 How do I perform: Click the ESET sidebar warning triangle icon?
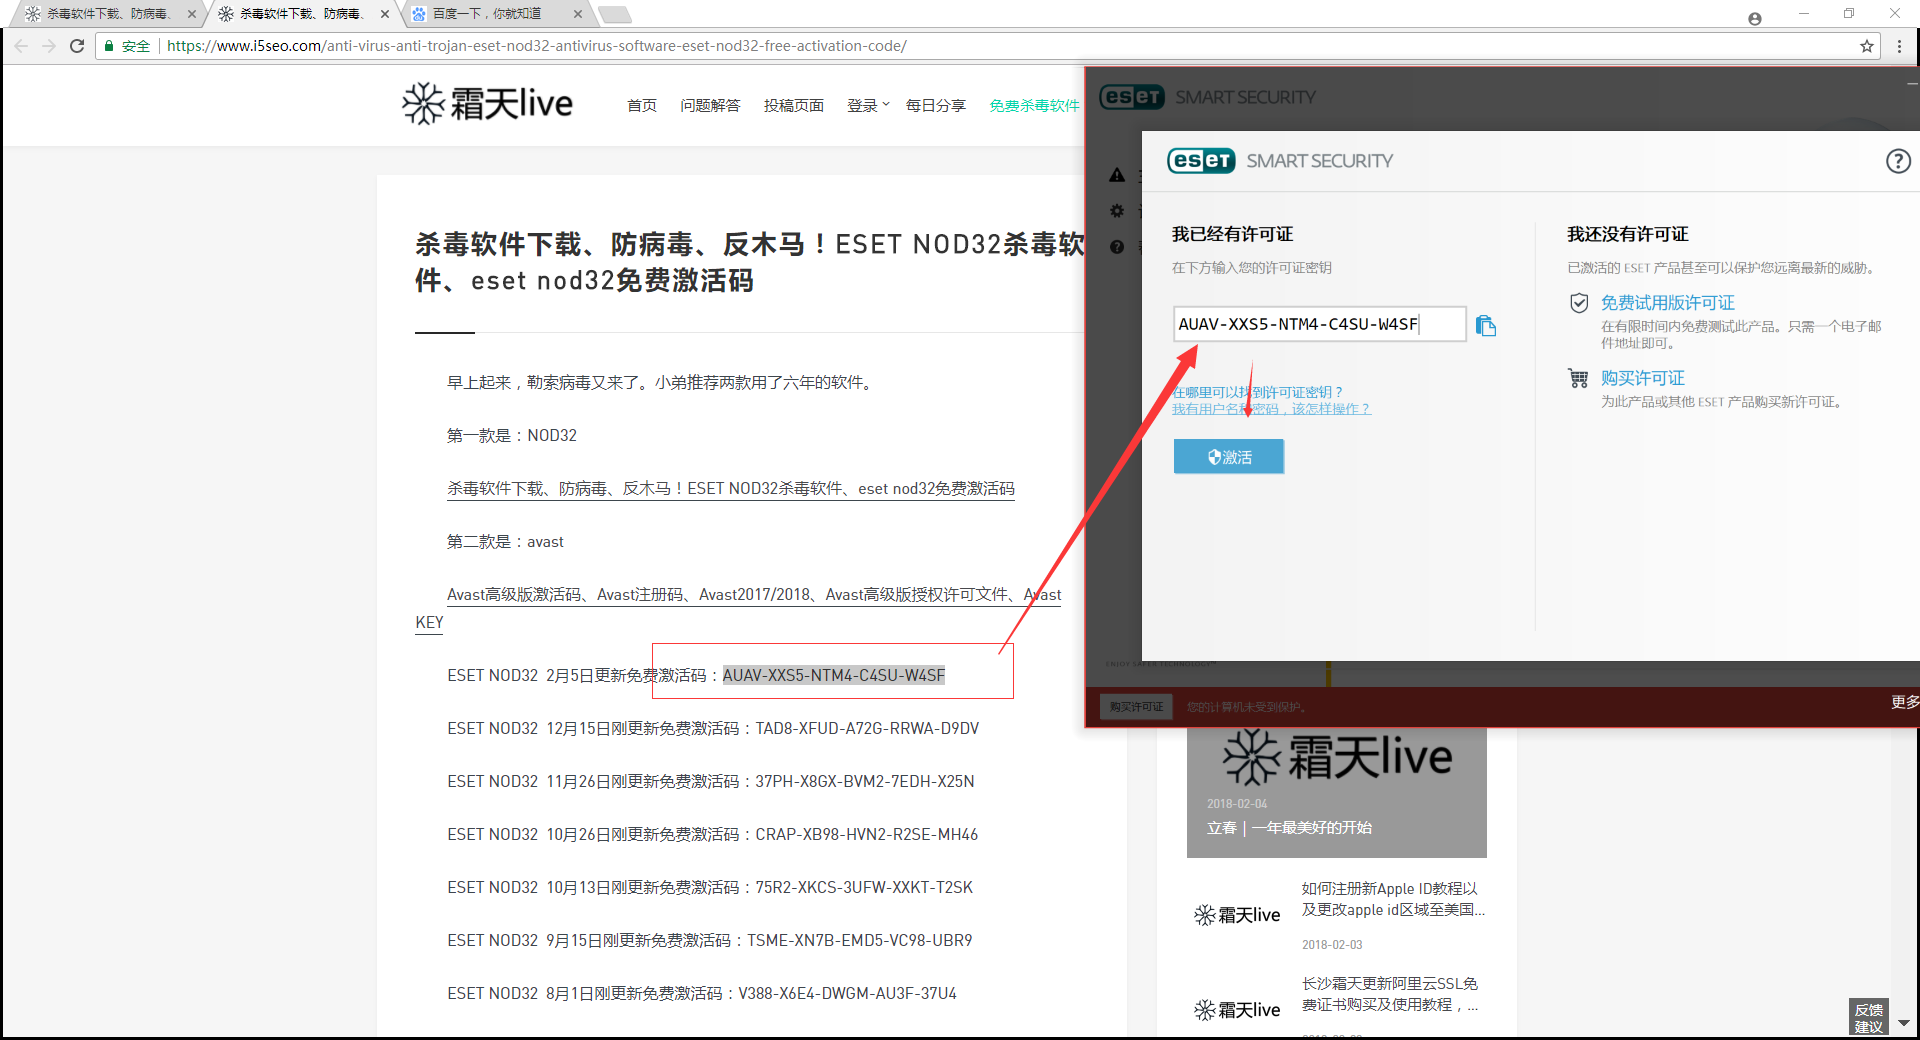click(x=1117, y=175)
